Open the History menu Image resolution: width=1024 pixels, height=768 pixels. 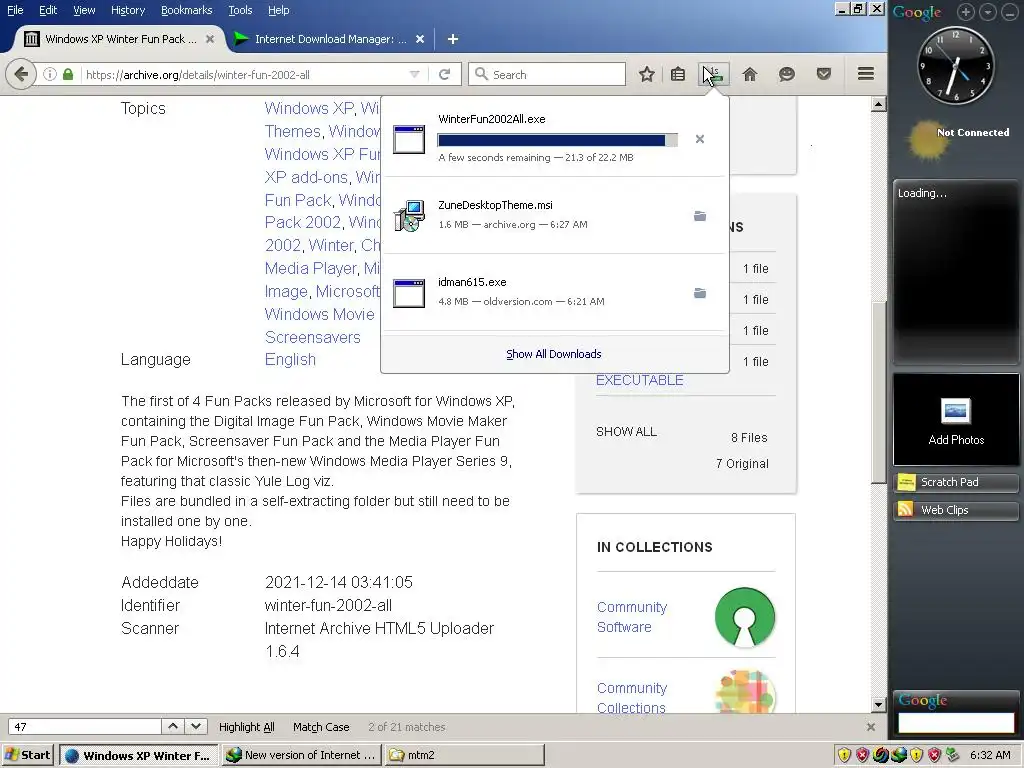coord(127,10)
